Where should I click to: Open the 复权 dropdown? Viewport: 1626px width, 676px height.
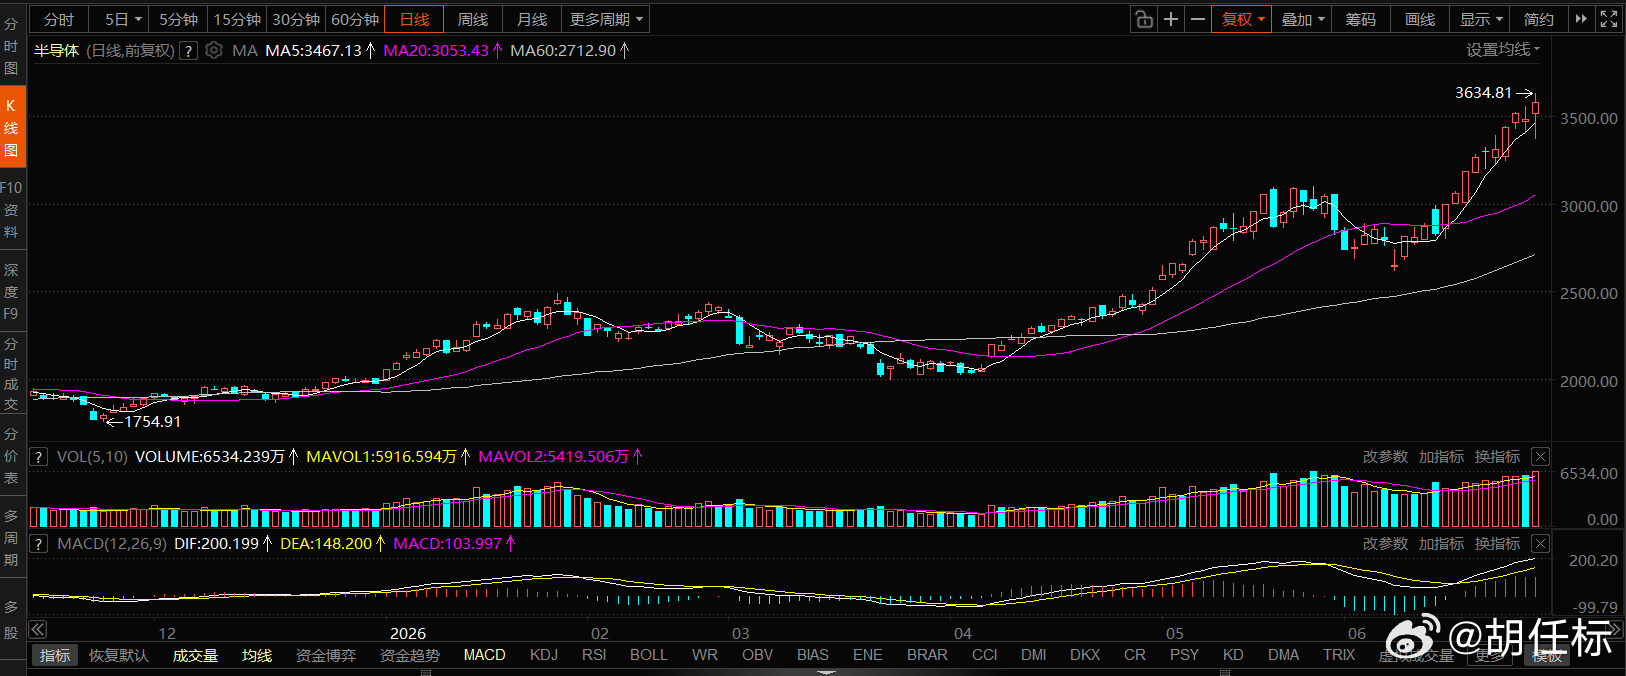point(1243,19)
